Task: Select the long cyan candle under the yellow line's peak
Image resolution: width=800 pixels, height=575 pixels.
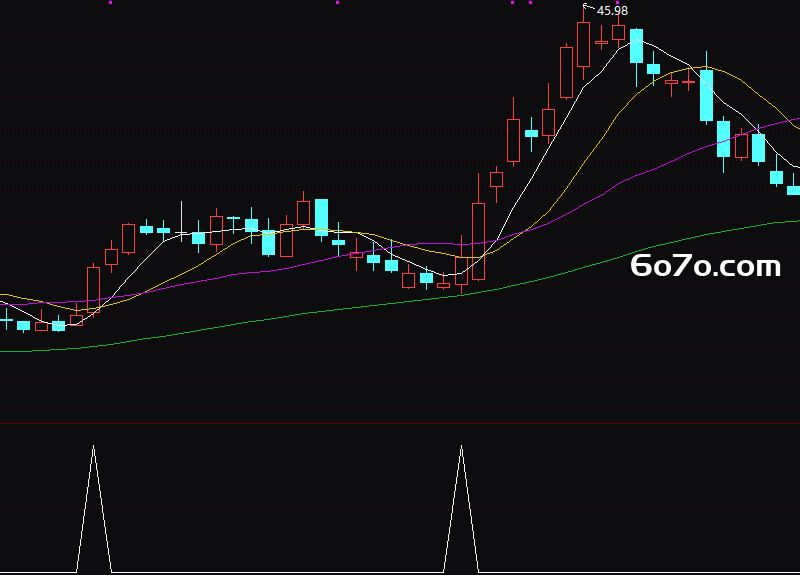Action: point(706,95)
